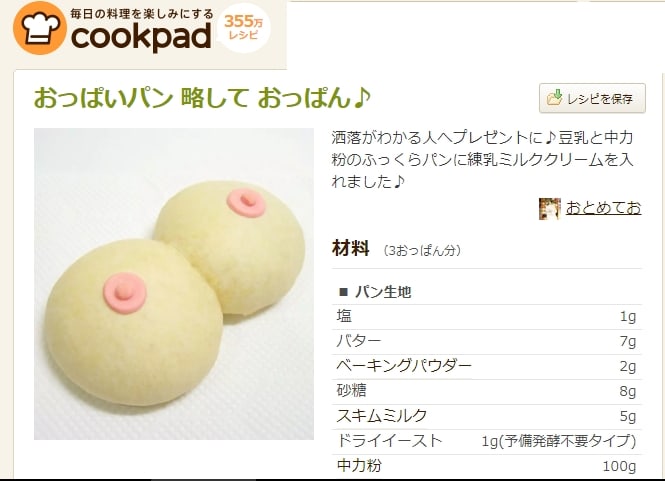Select the ベーキングパウダー ingredient row

pos(486,366)
